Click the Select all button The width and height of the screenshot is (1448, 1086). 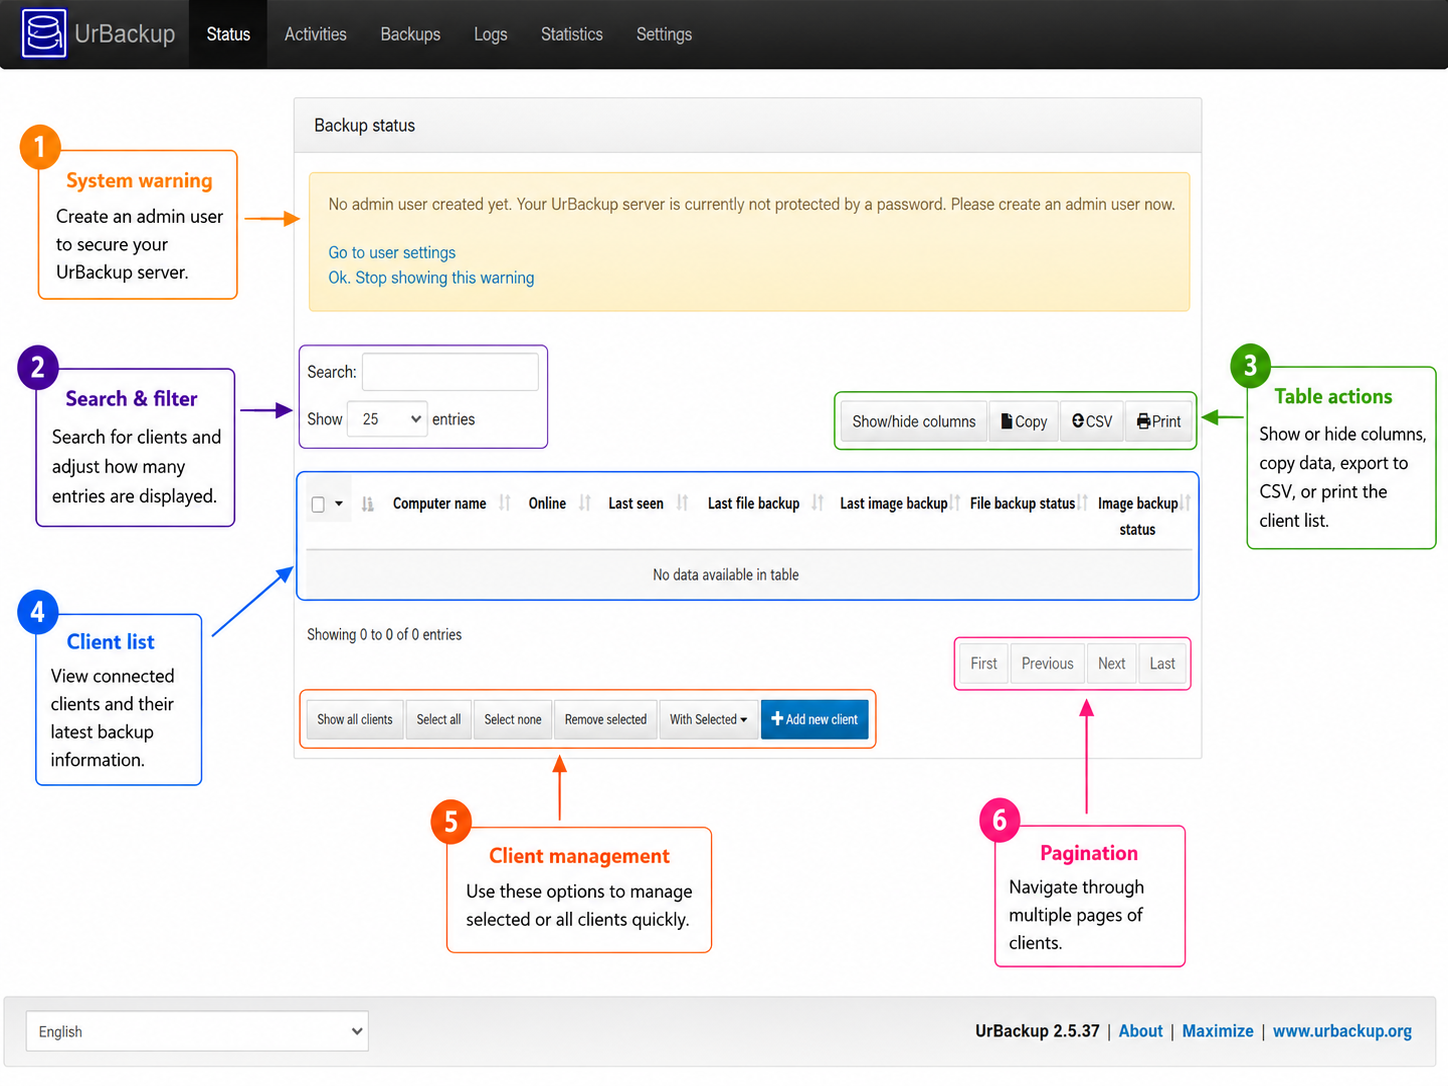pos(438,719)
